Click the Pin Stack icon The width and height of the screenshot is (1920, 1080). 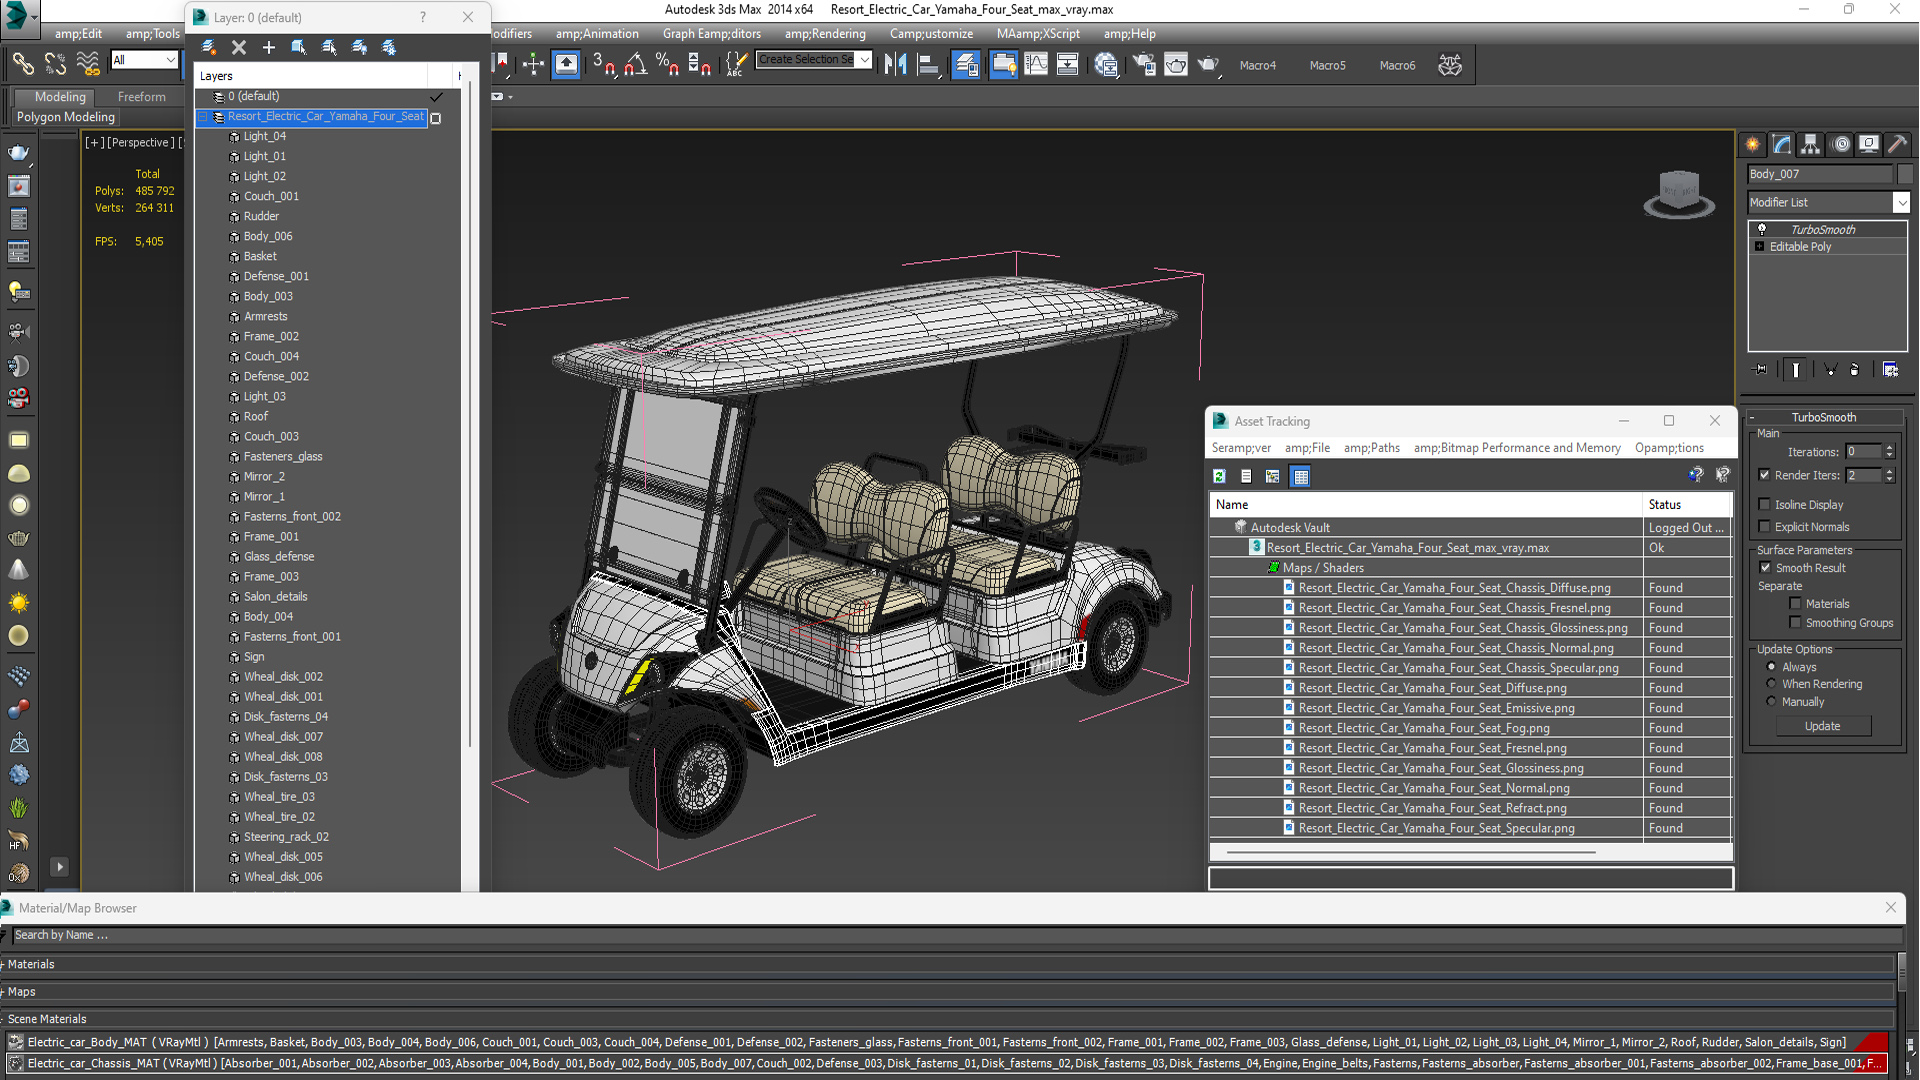tap(1761, 370)
